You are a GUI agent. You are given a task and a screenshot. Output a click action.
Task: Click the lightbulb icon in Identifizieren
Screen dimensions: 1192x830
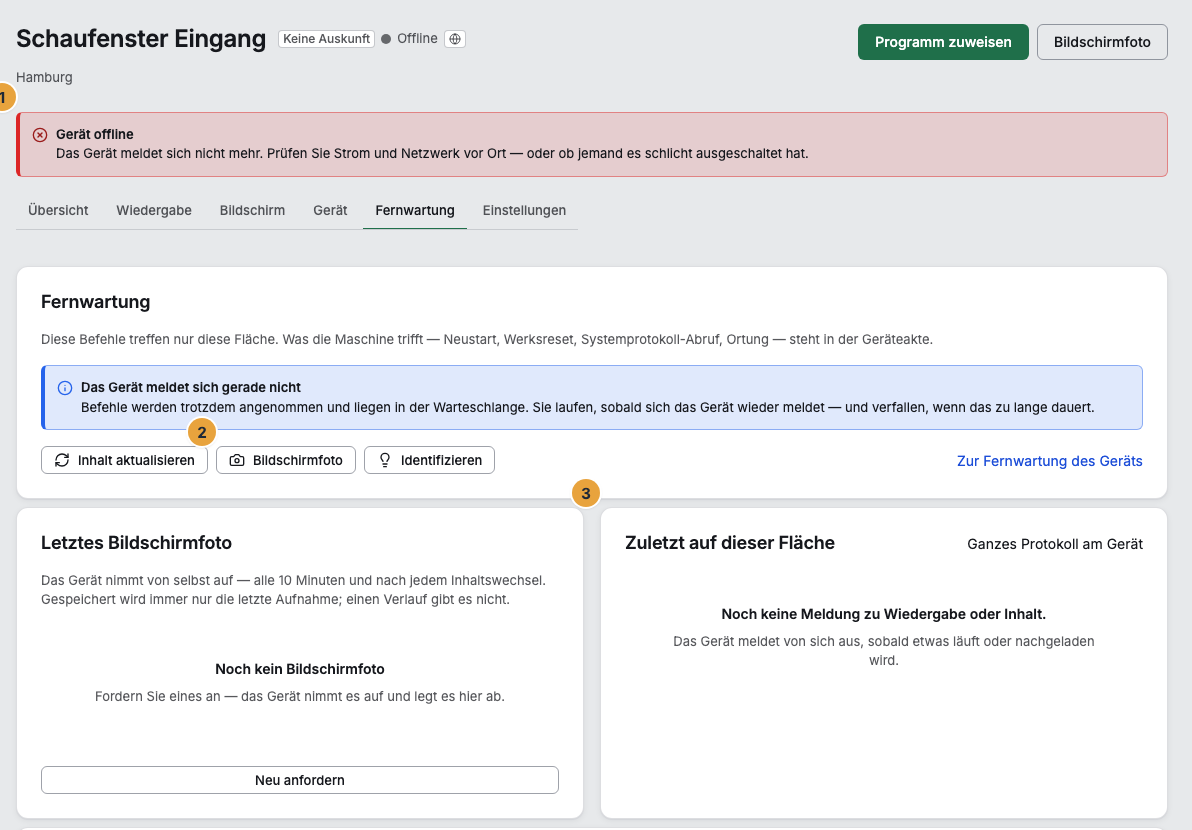(385, 460)
